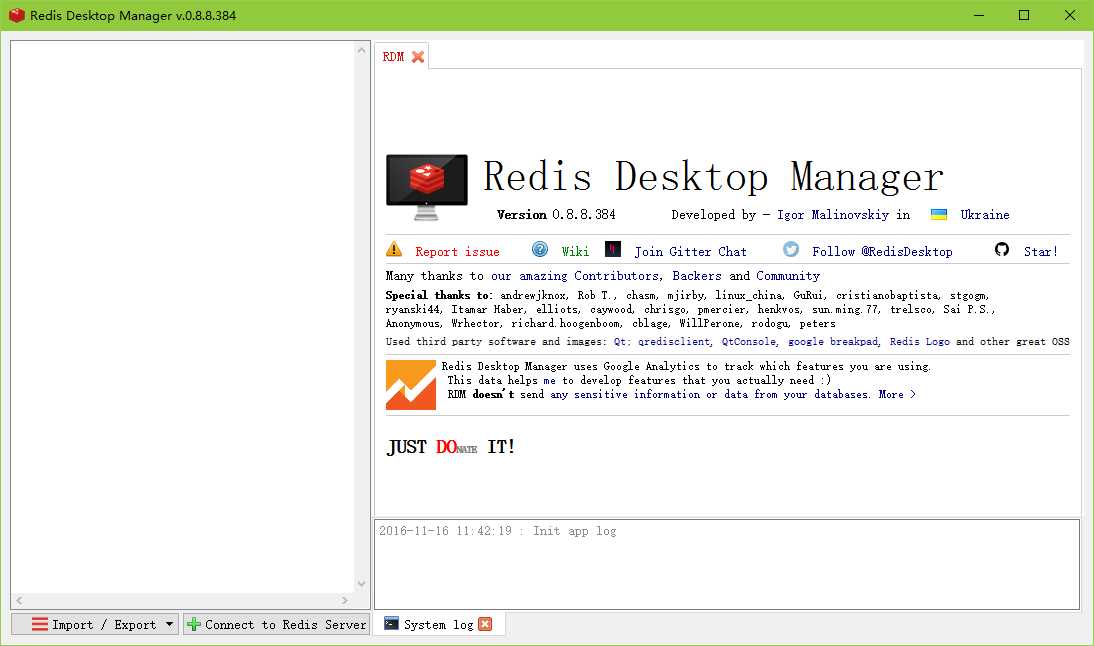Viewport: 1094px width, 646px height.
Task: Click the vertical scrollbar down arrow in connections panel
Action: (361, 584)
